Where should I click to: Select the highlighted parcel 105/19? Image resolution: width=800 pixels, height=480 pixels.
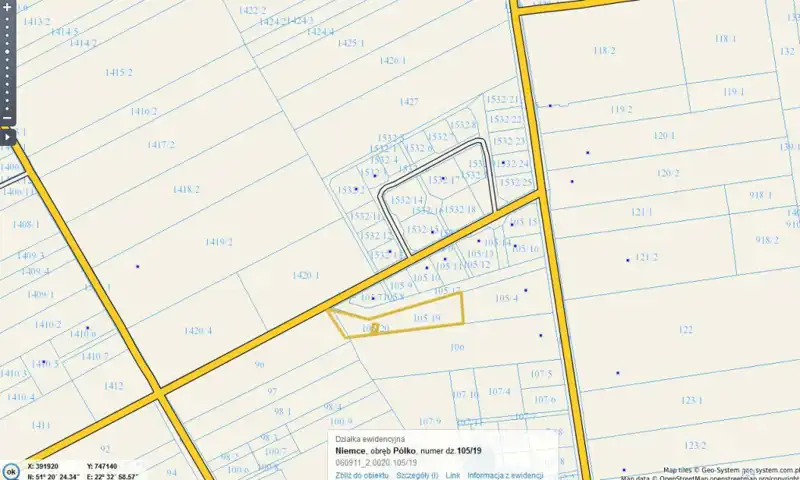tap(427, 318)
